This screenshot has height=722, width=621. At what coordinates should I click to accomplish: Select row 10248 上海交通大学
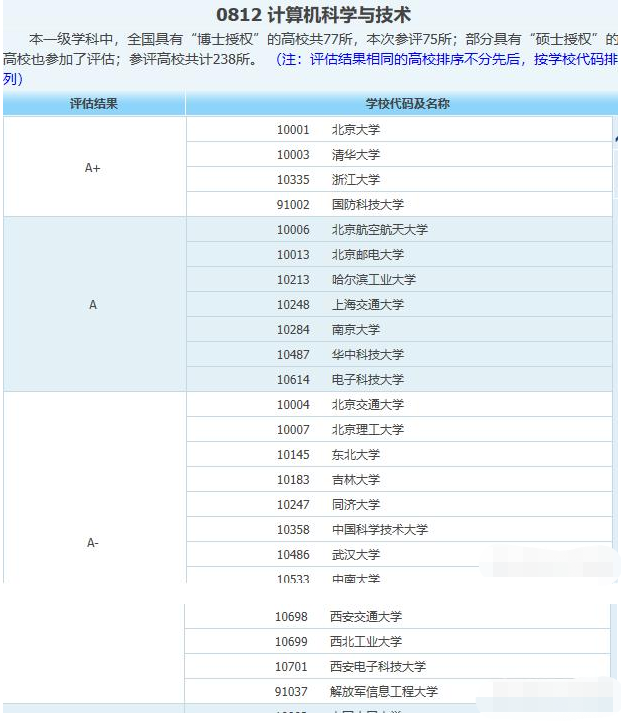pyautogui.click(x=399, y=304)
